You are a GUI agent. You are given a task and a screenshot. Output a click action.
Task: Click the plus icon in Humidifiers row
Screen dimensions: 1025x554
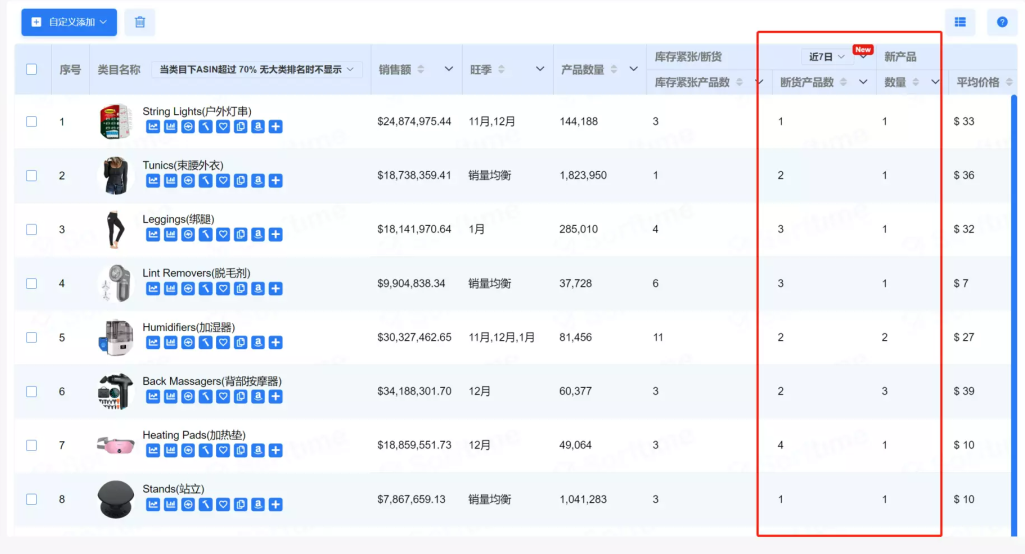[x=276, y=343]
